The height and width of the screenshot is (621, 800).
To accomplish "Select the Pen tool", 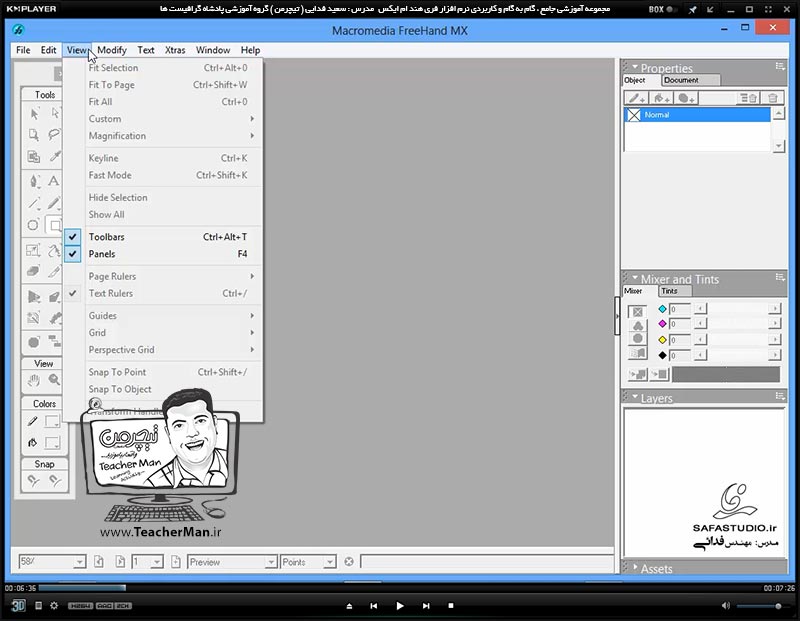I will (x=34, y=181).
